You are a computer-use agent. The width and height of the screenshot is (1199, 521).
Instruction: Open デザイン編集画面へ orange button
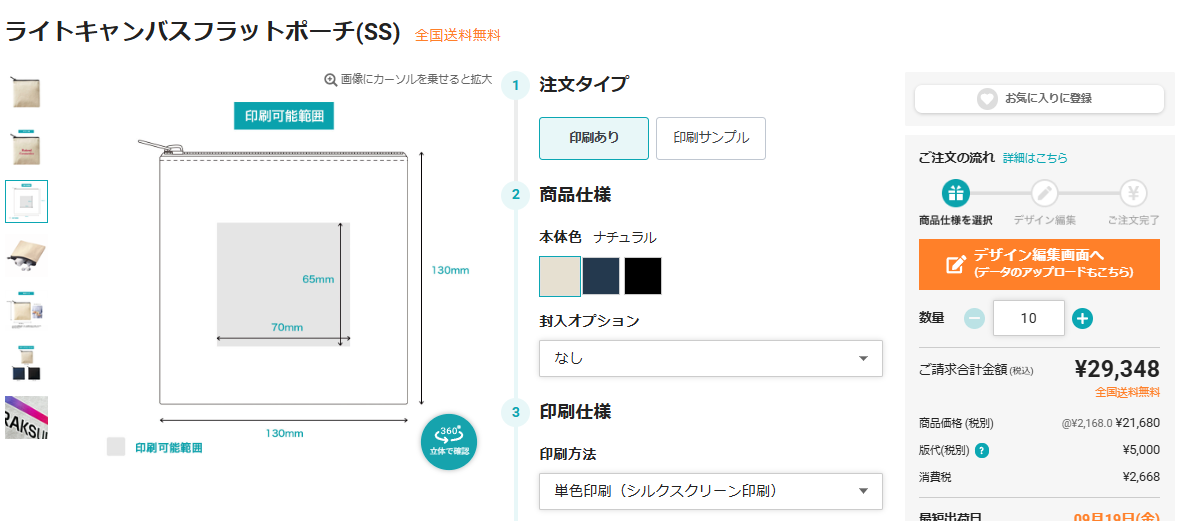click(1039, 264)
